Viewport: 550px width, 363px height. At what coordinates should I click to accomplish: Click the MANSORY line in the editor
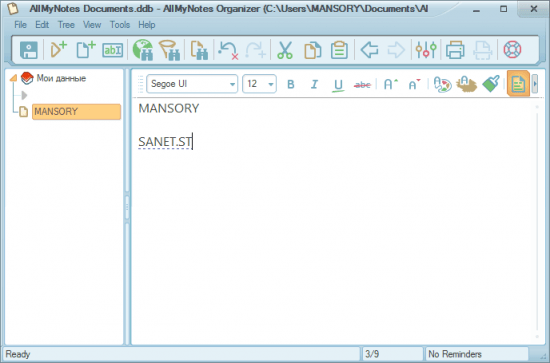tap(169, 108)
